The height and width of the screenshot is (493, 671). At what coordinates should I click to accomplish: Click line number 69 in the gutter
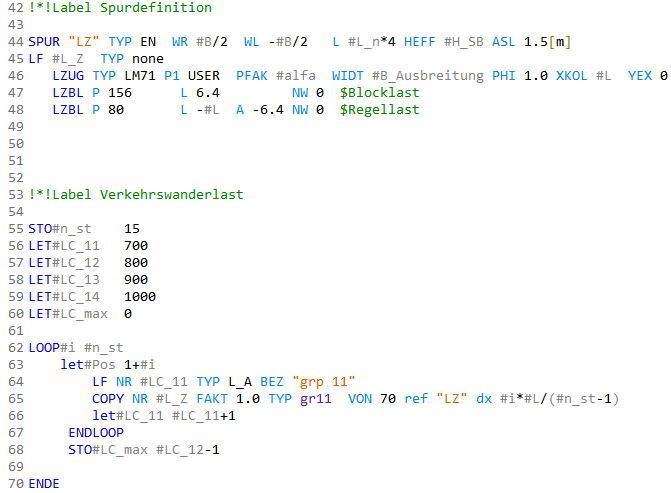coord(16,467)
